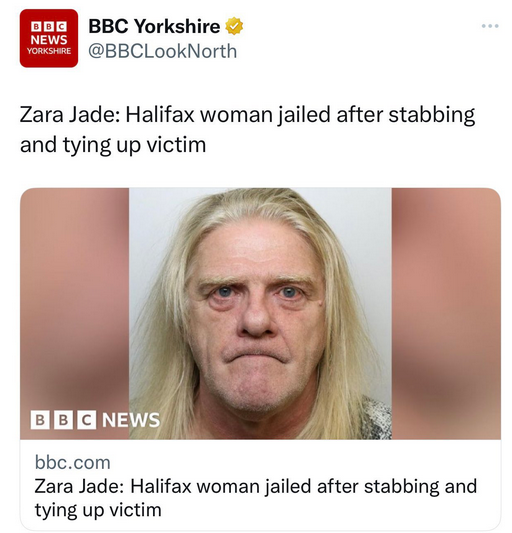The width and height of the screenshot is (512, 533).
Task: Click the blurred right side of card image
Action: point(446,313)
